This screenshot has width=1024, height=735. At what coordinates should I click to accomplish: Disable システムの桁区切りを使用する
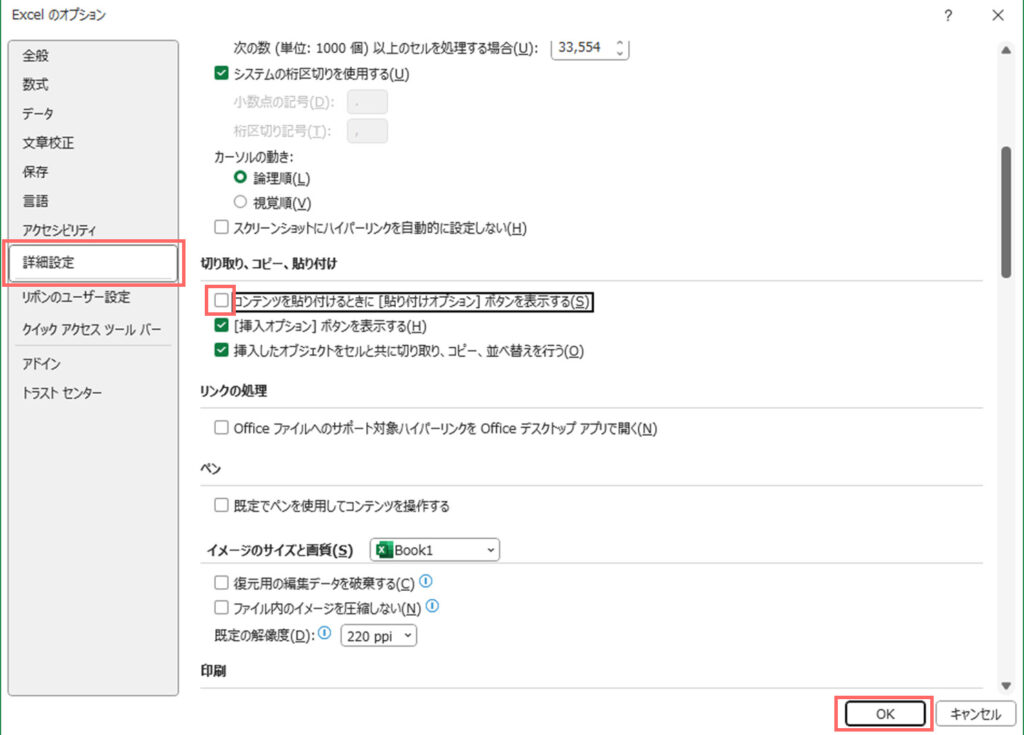pos(221,73)
